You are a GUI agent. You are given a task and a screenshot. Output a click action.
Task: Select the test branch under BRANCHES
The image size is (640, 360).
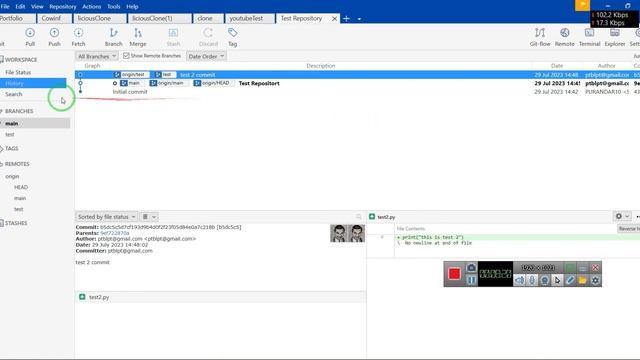(10, 134)
